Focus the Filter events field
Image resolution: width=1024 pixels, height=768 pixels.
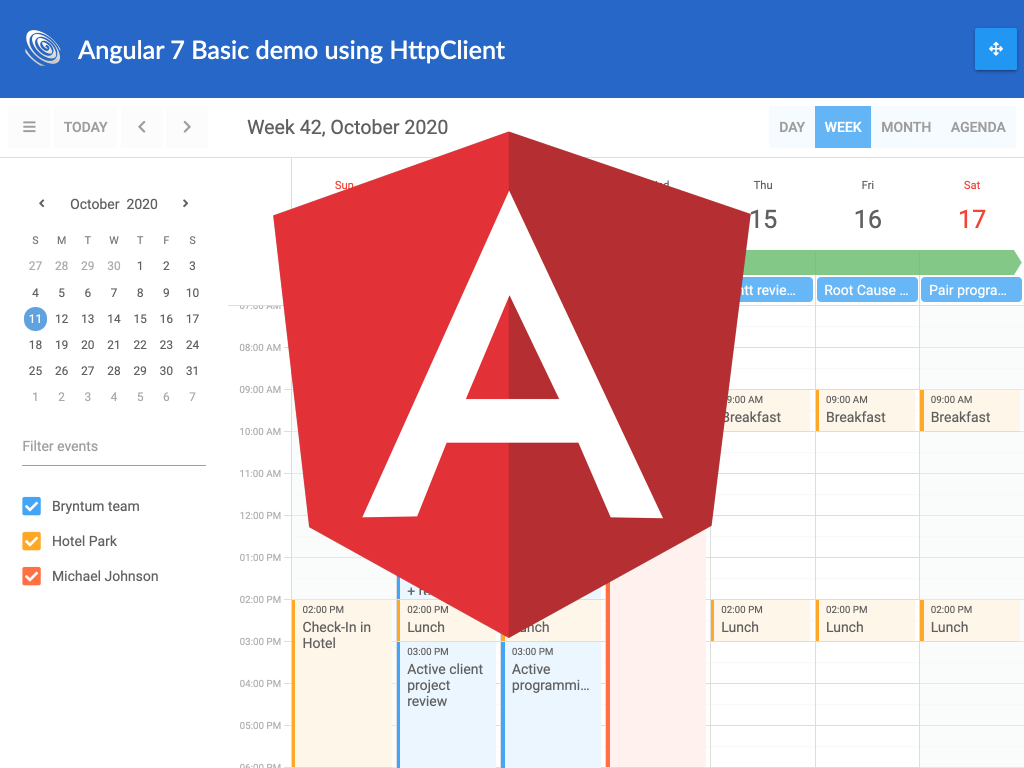pos(114,447)
